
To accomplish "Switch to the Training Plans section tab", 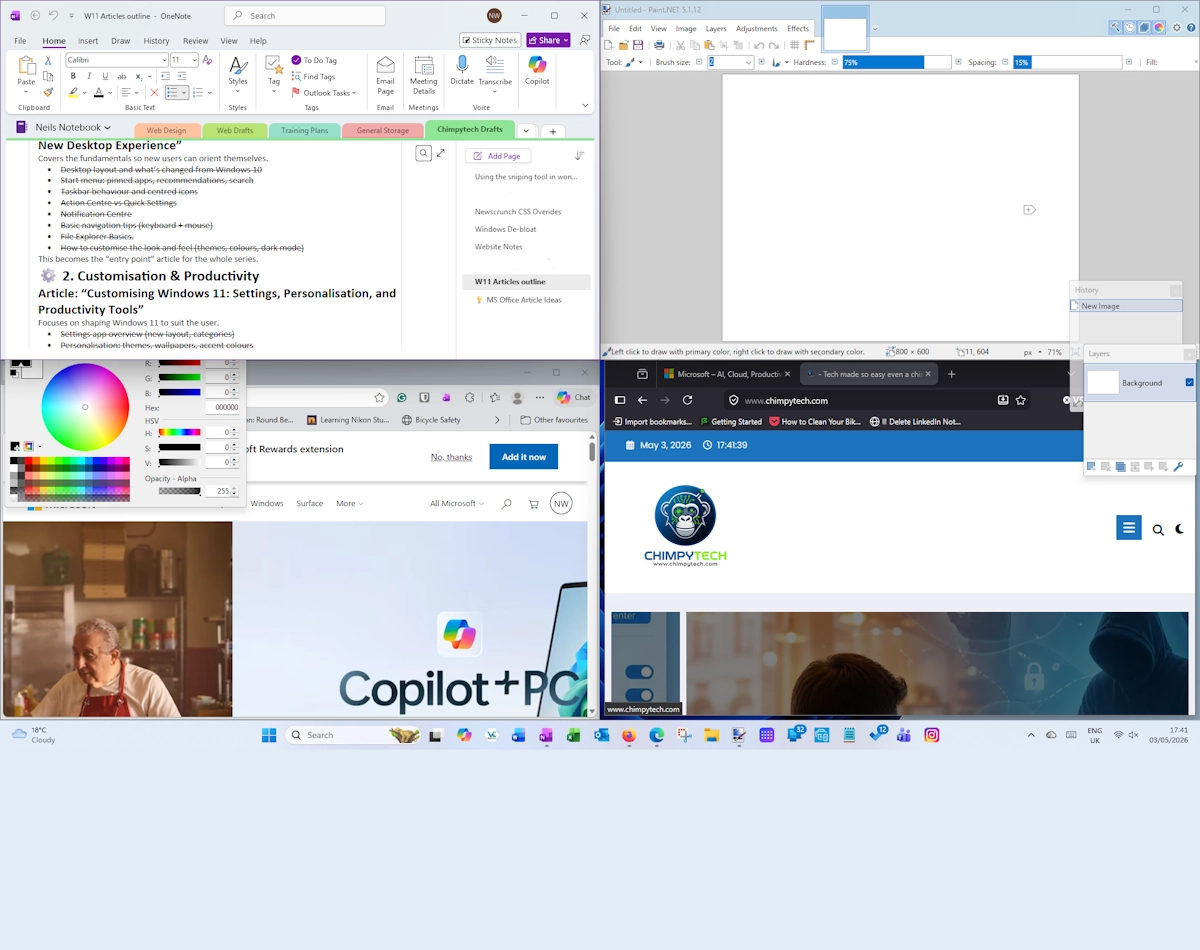I will click(x=304, y=130).
